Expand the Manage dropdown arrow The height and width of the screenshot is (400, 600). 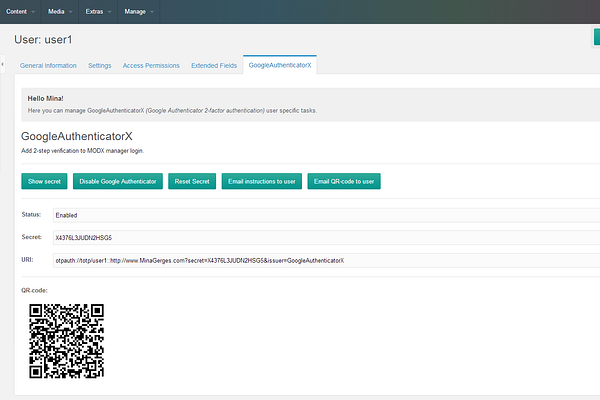(x=152, y=12)
